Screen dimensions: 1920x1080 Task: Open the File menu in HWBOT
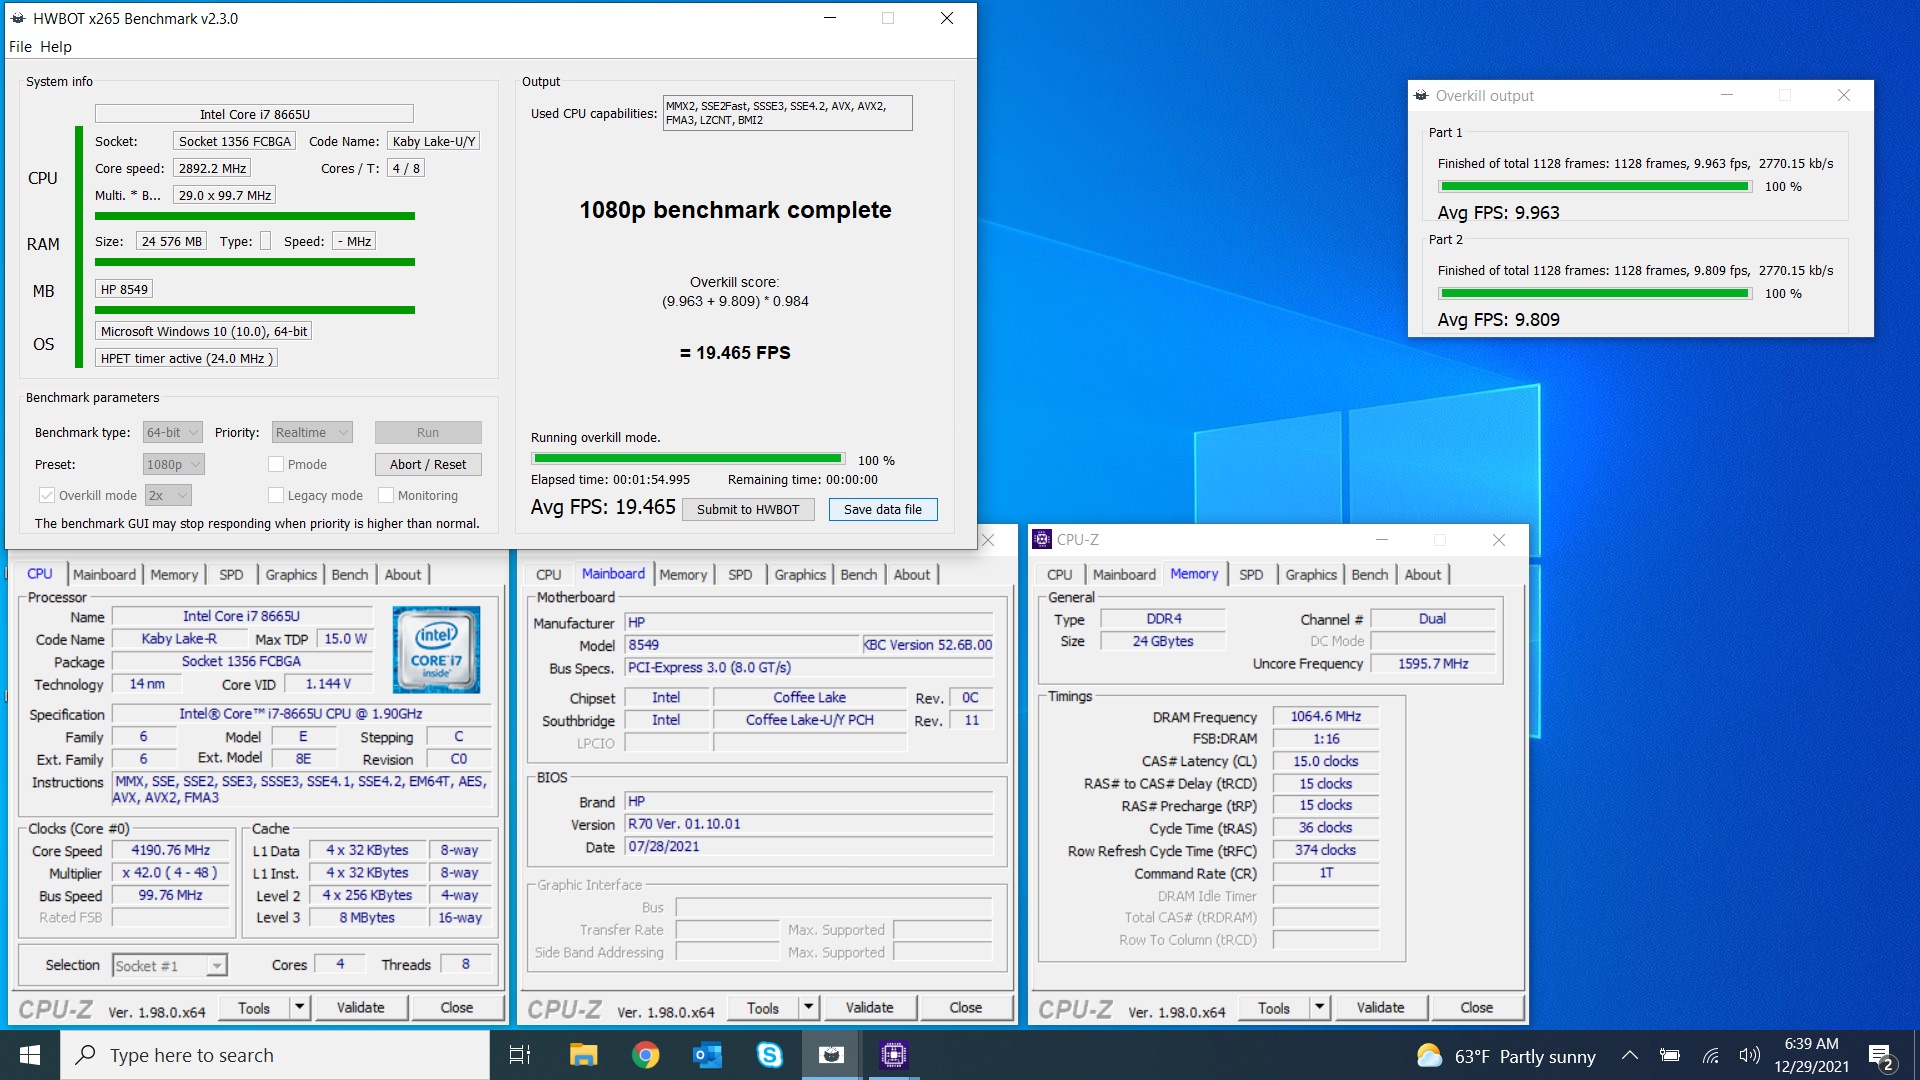click(20, 47)
